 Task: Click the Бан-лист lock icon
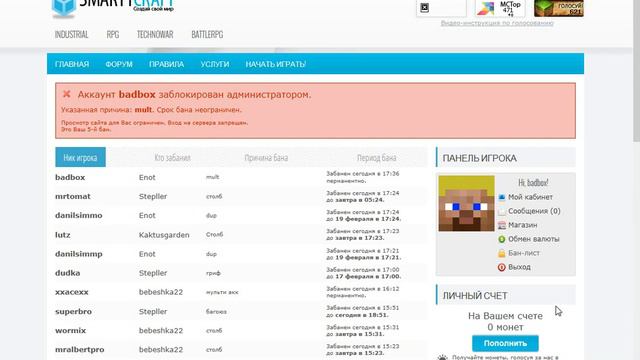502,253
